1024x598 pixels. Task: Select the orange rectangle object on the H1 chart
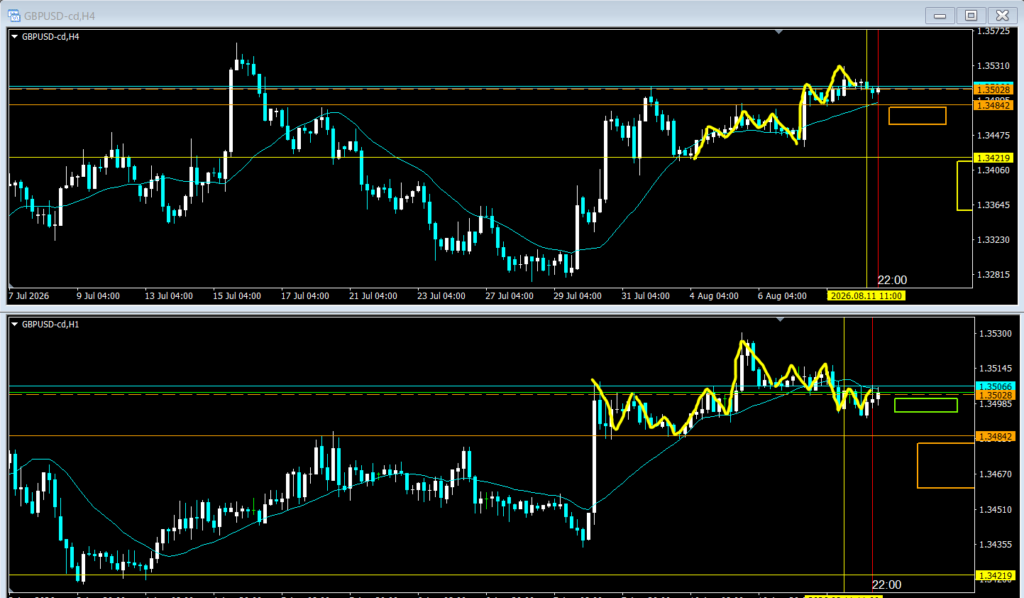tap(946, 465)
